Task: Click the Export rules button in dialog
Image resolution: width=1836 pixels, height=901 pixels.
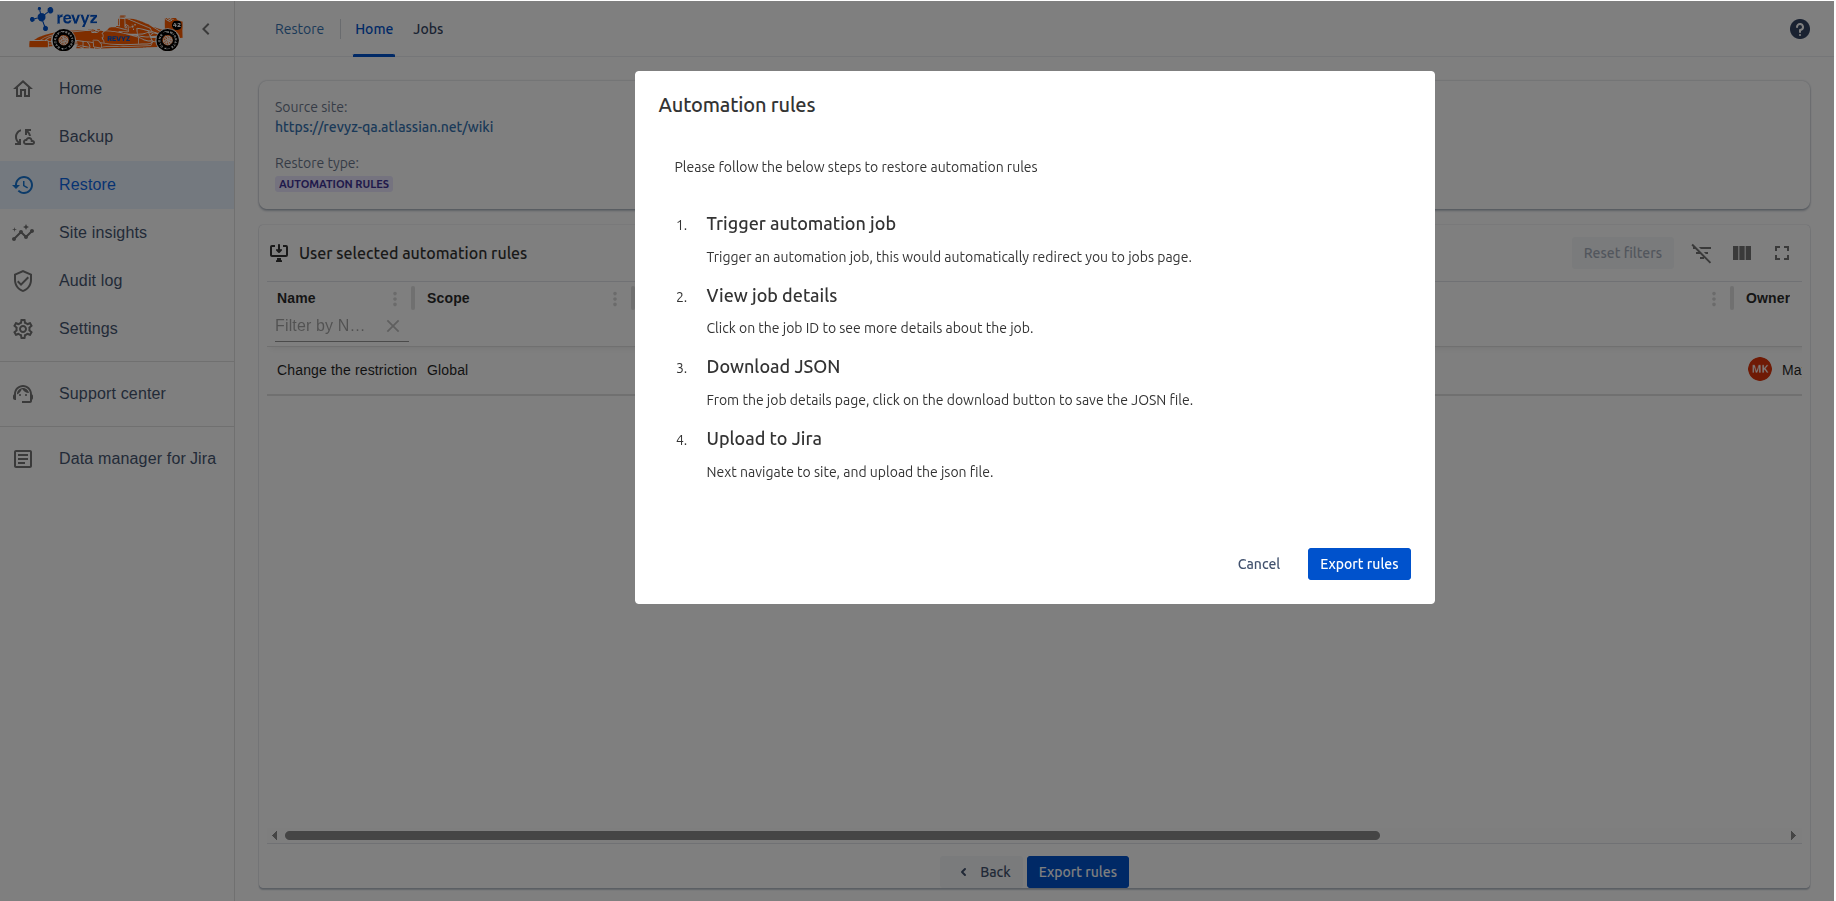Action: point(1358,563)
